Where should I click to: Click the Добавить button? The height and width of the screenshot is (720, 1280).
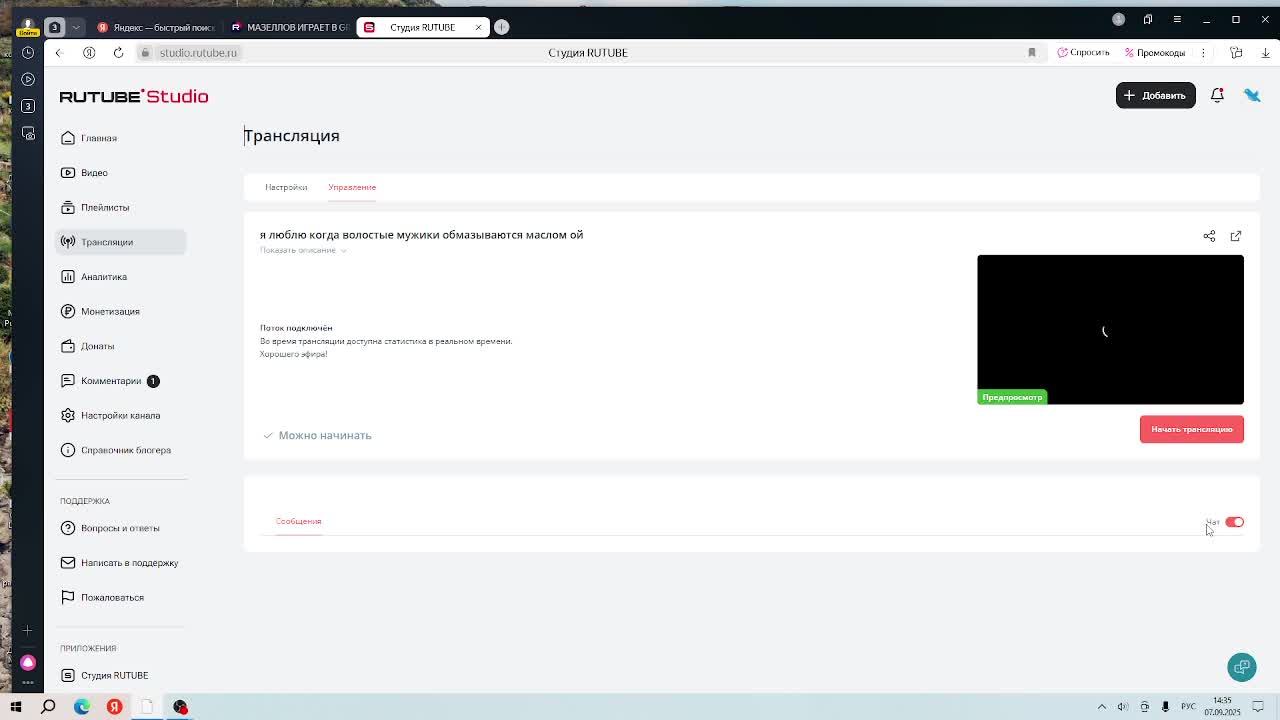[1155, 95]
